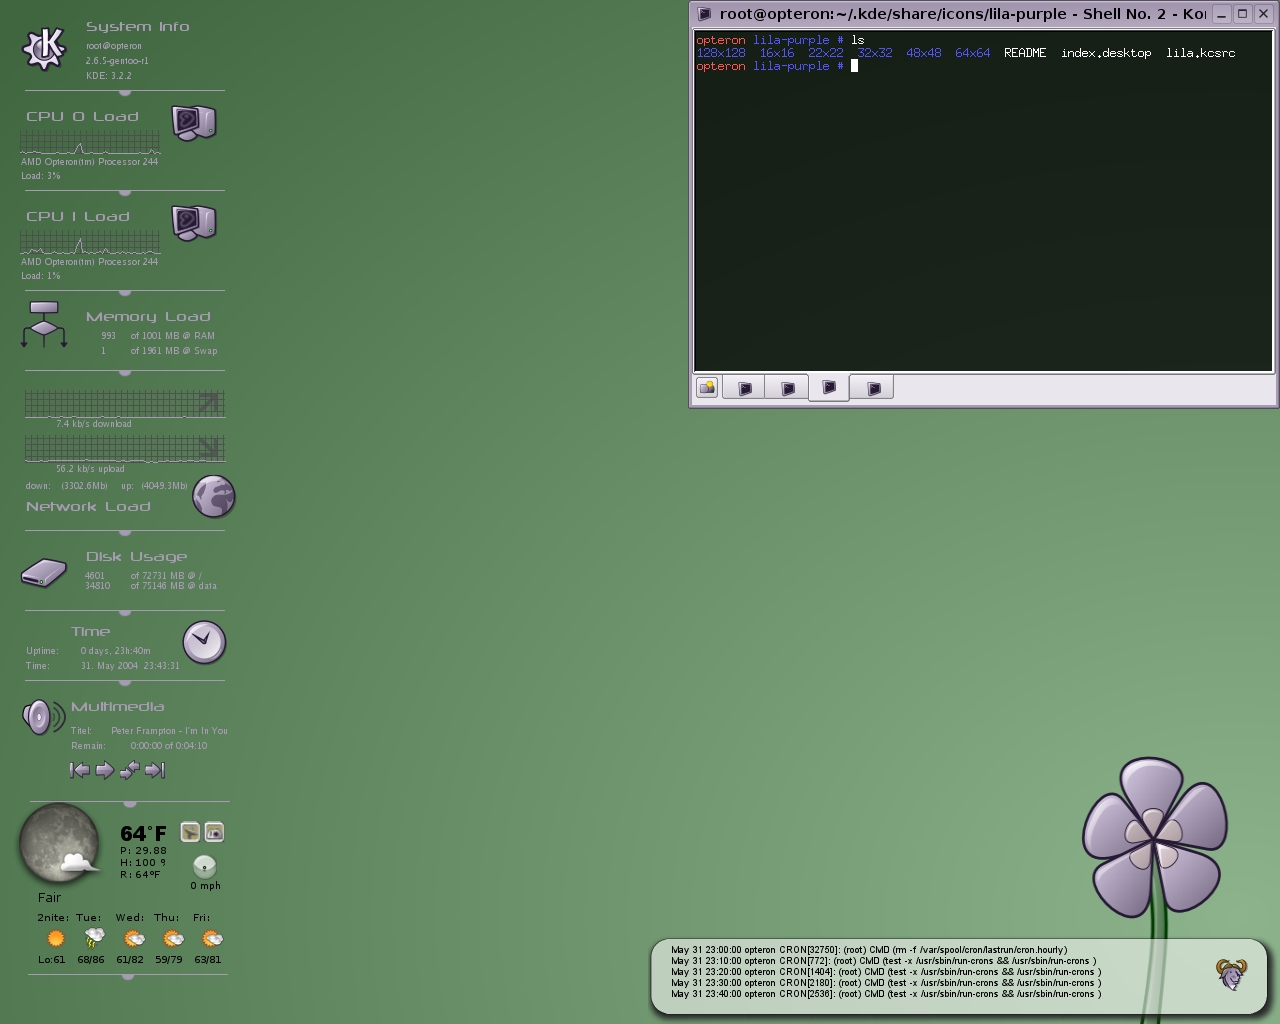Click the network upload graph

(125, 449)
